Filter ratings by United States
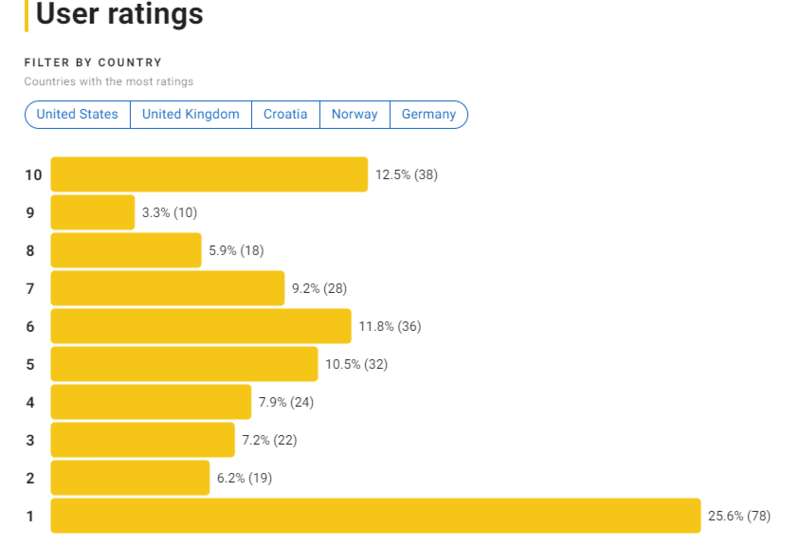800x546 pixels. pos(78,114)
